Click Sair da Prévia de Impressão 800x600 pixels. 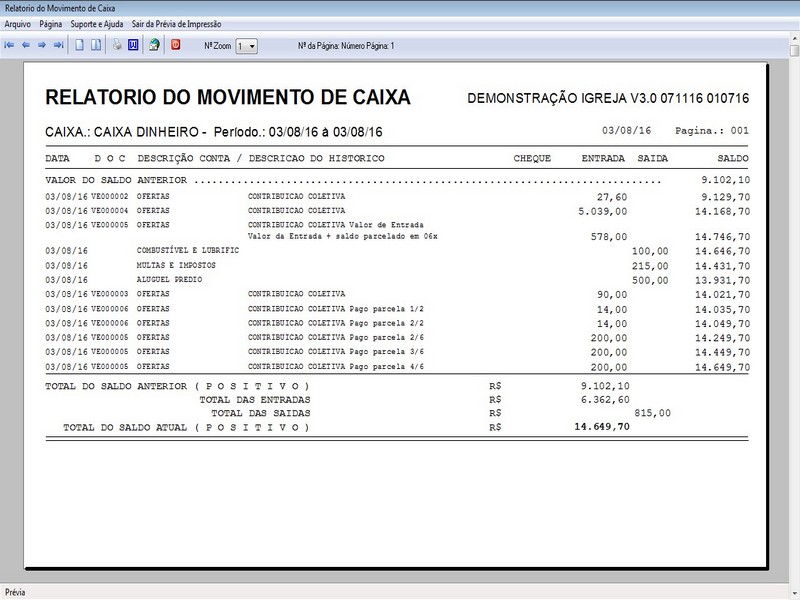pyautogui.click(x=177, y=24)
